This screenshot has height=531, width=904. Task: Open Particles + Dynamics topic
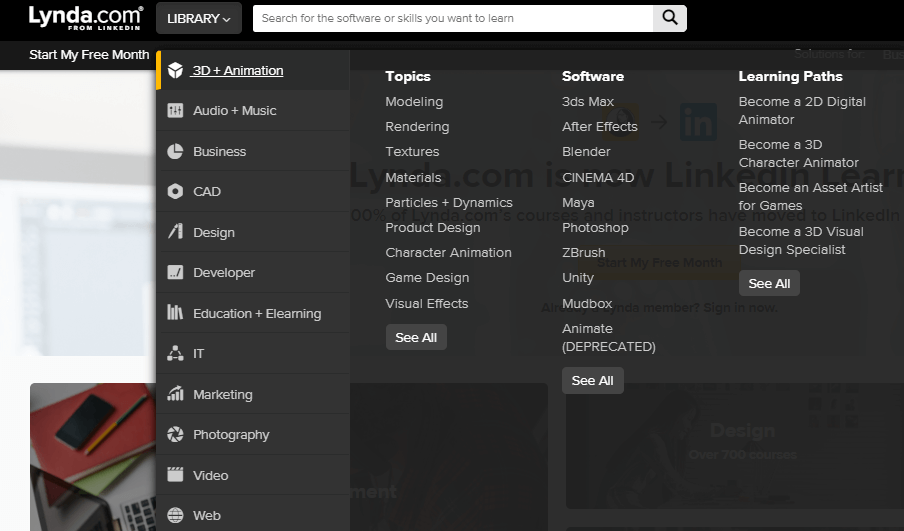(449, 202)
